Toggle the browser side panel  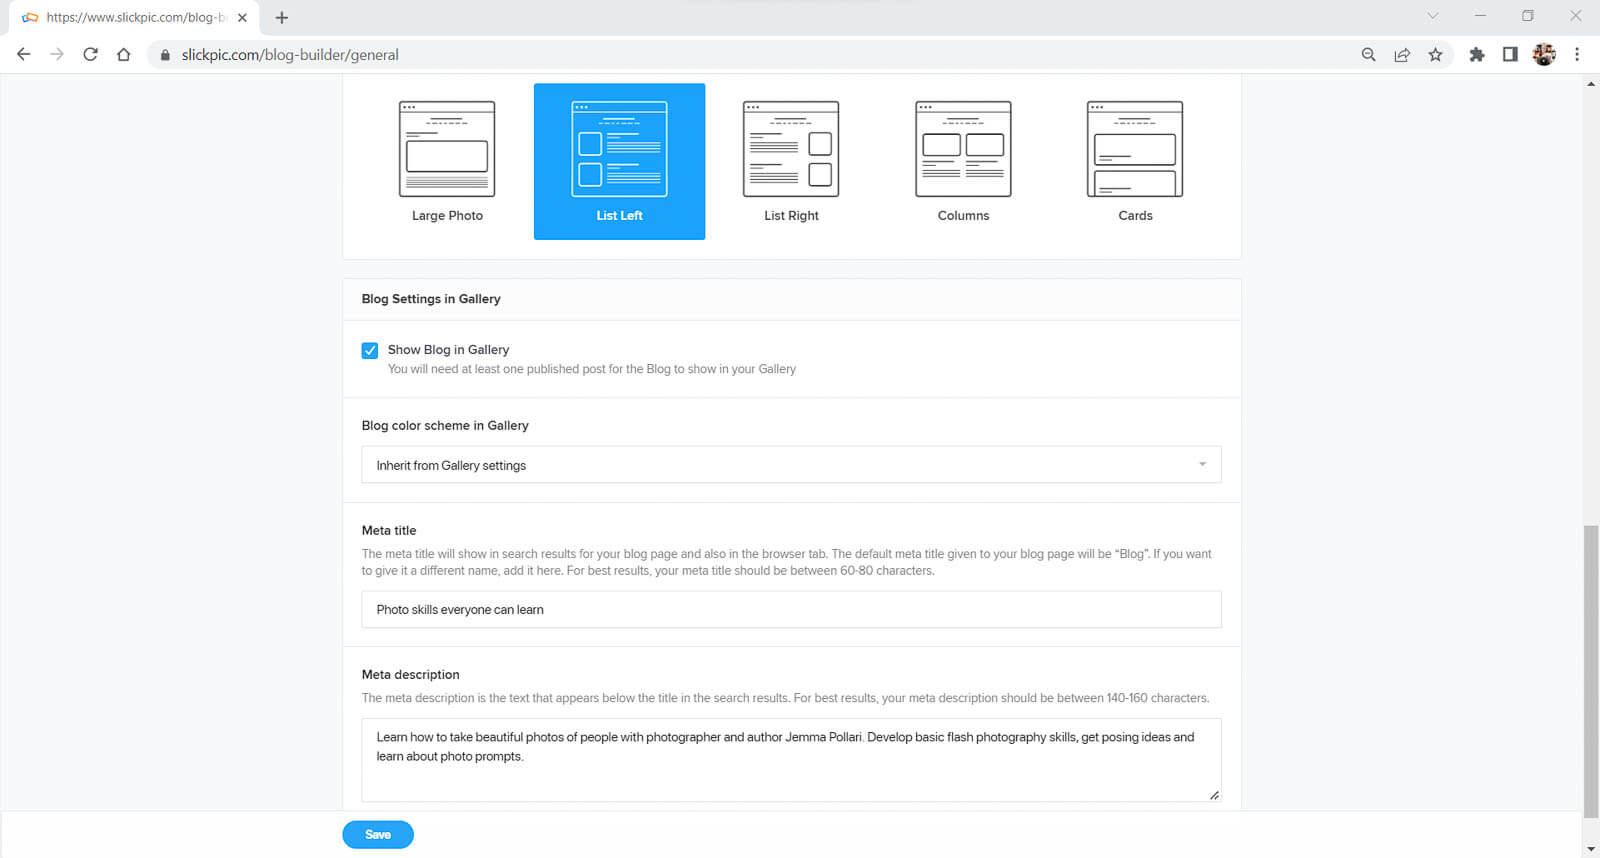pos(1510,55)
